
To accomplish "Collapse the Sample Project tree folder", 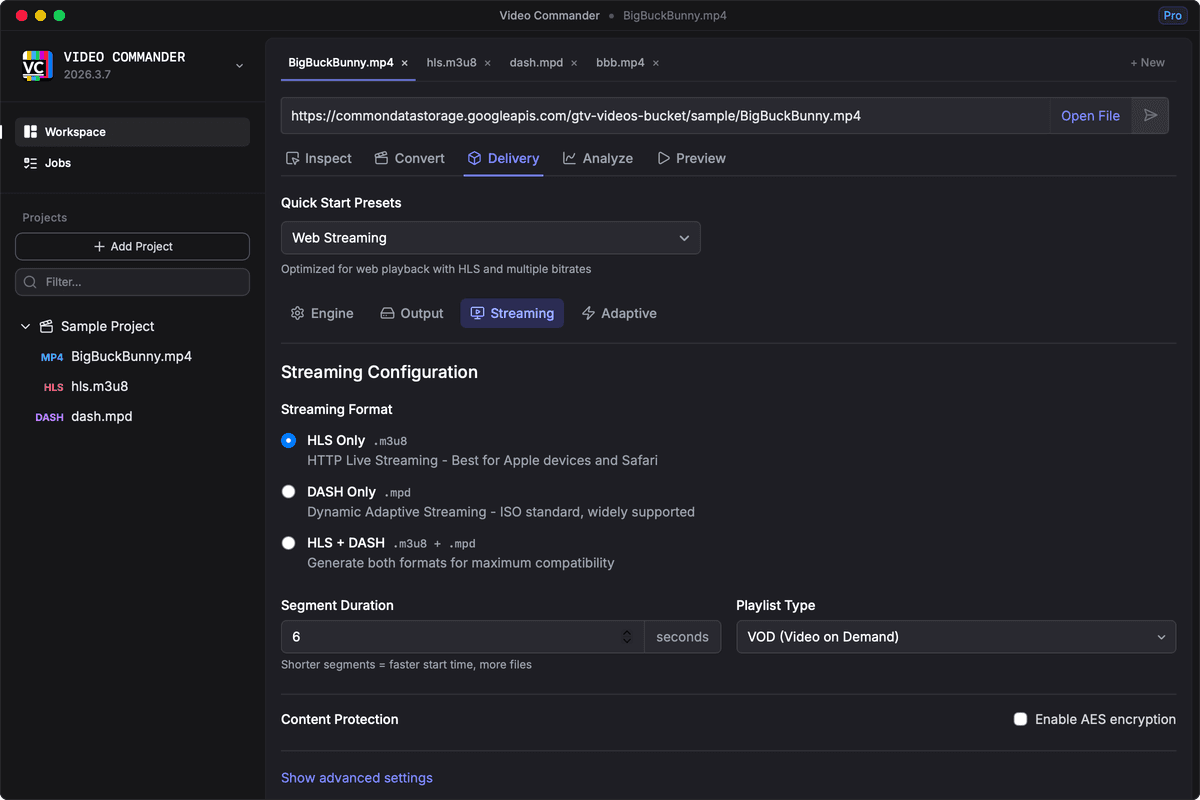I will point(26,327).
